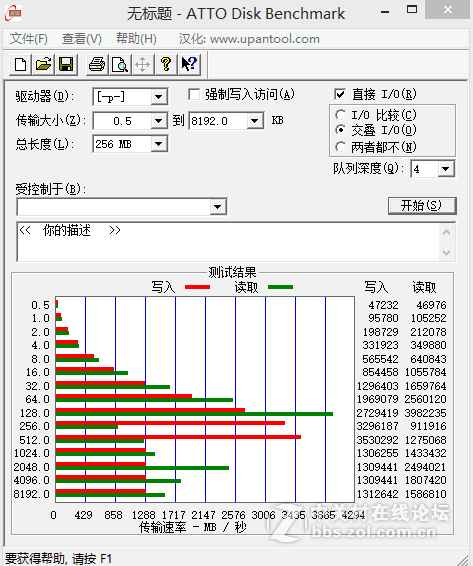Image resolution: width=473 pixels, height=566 pixels.
Task: Uncheck the 直接 I/O(R) checkbox
Action: coord(340,95)
